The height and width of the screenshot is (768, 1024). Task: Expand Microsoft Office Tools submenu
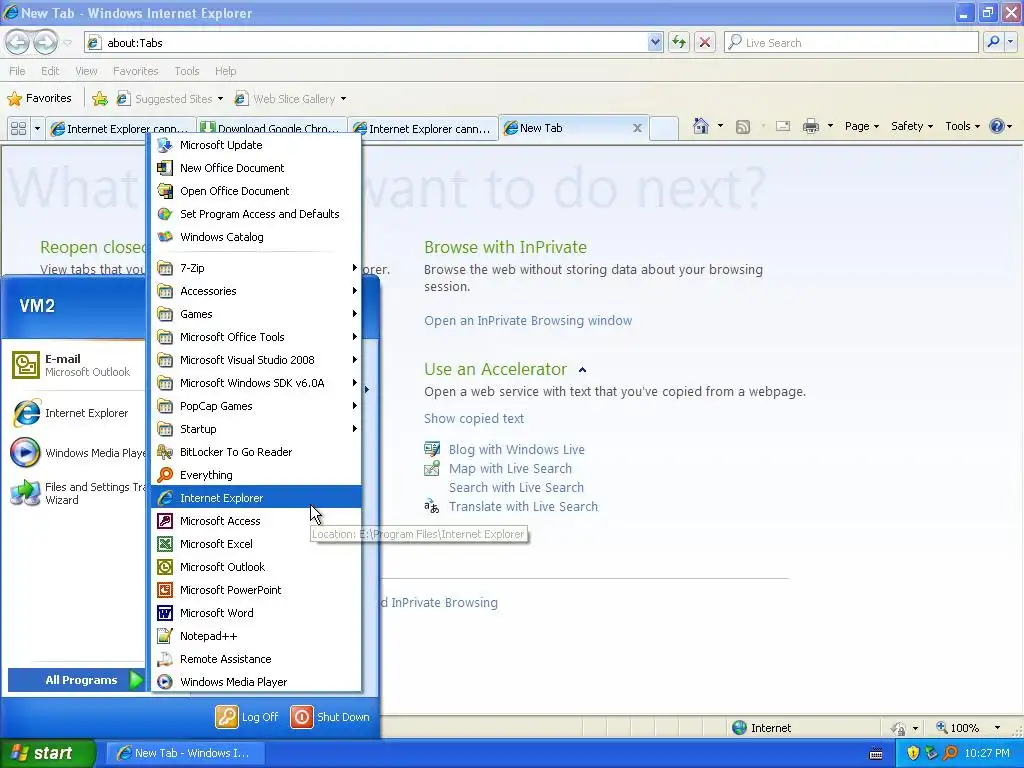click(256, 337)
